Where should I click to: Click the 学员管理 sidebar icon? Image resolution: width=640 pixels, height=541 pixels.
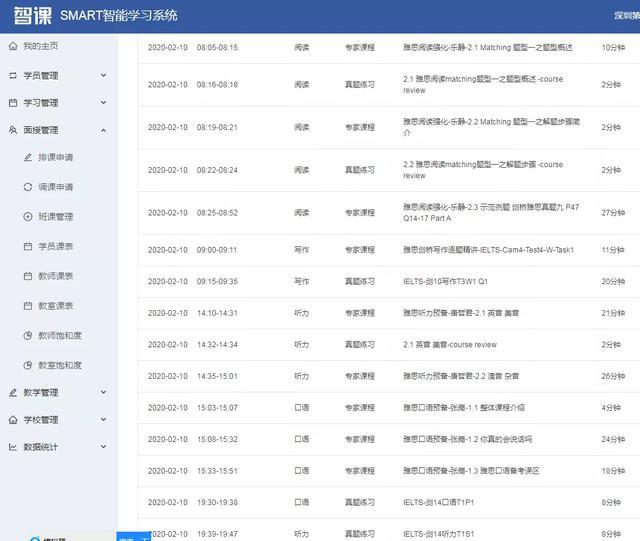12,76
